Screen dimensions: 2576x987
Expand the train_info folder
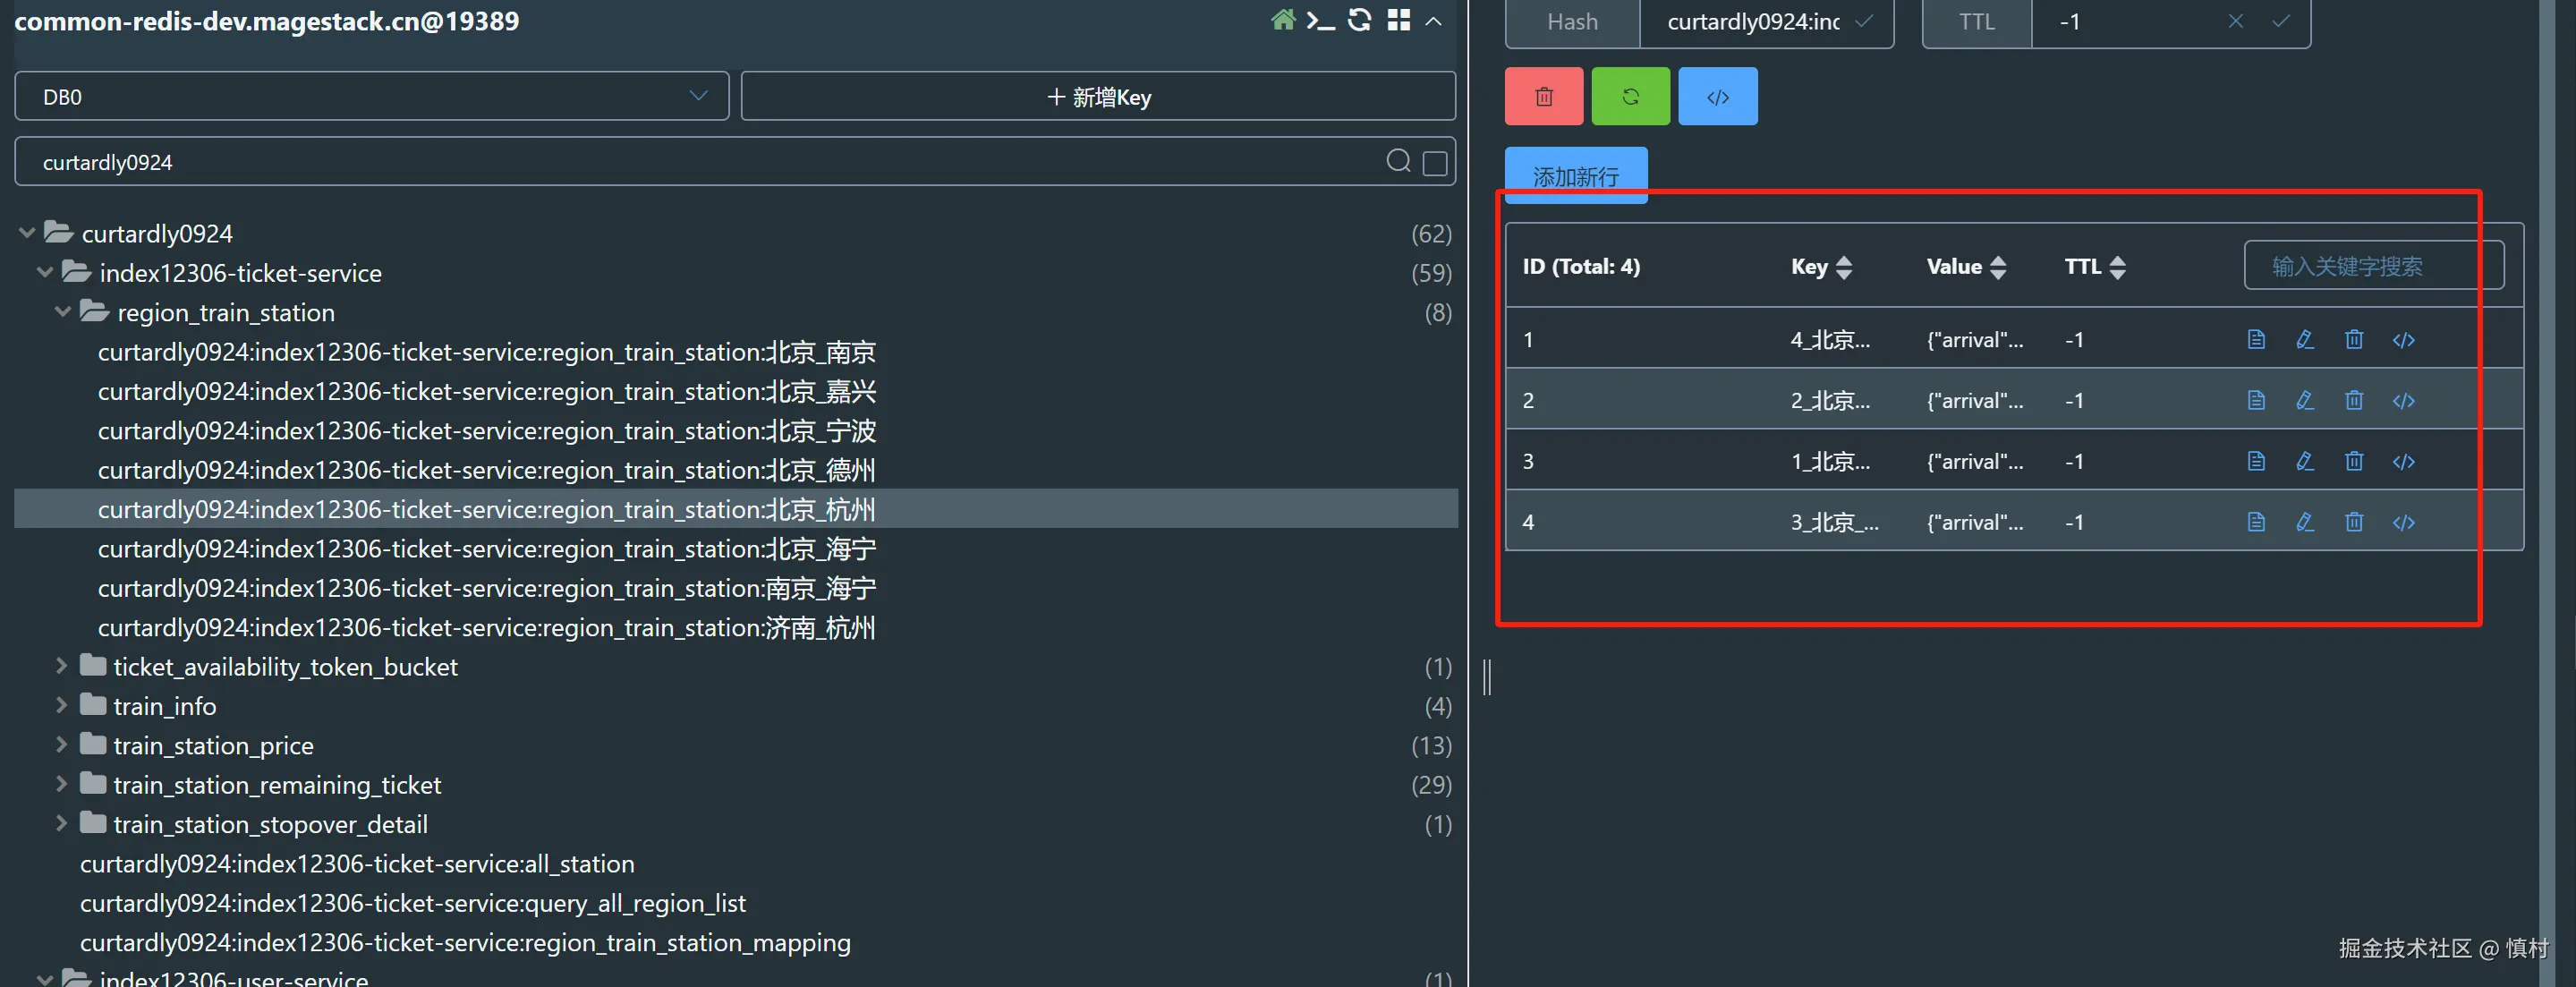[61, 706]
